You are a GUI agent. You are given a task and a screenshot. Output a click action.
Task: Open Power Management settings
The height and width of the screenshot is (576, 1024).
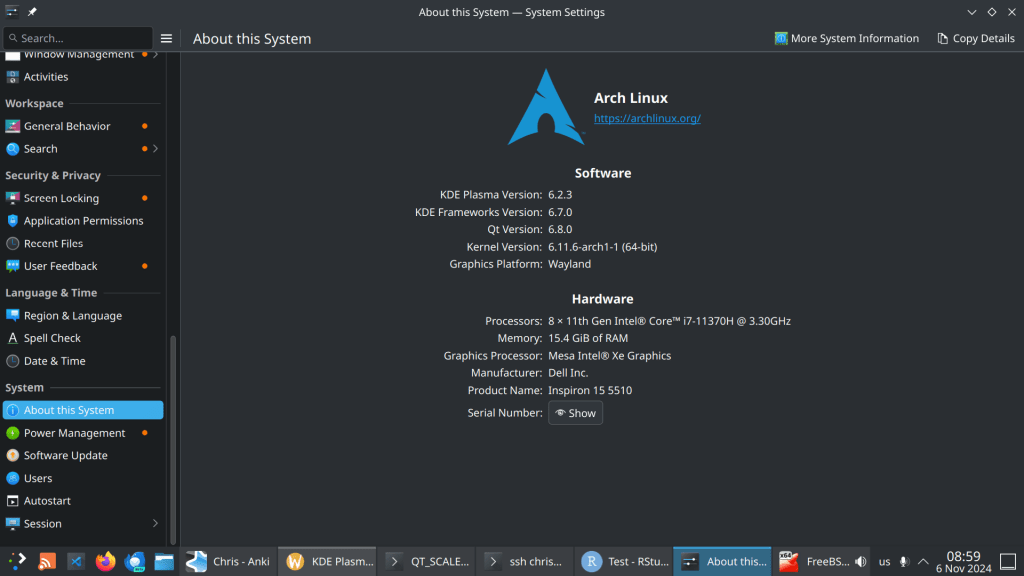(x=74, y=433)
